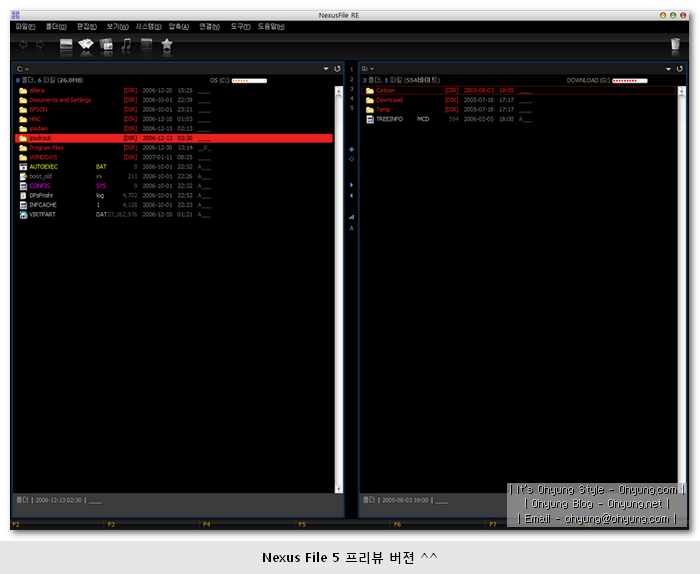The height and width of the screenshot is (574, 700).
Task: Click the forward arrow in the toolbar
Action: point(40,45)
